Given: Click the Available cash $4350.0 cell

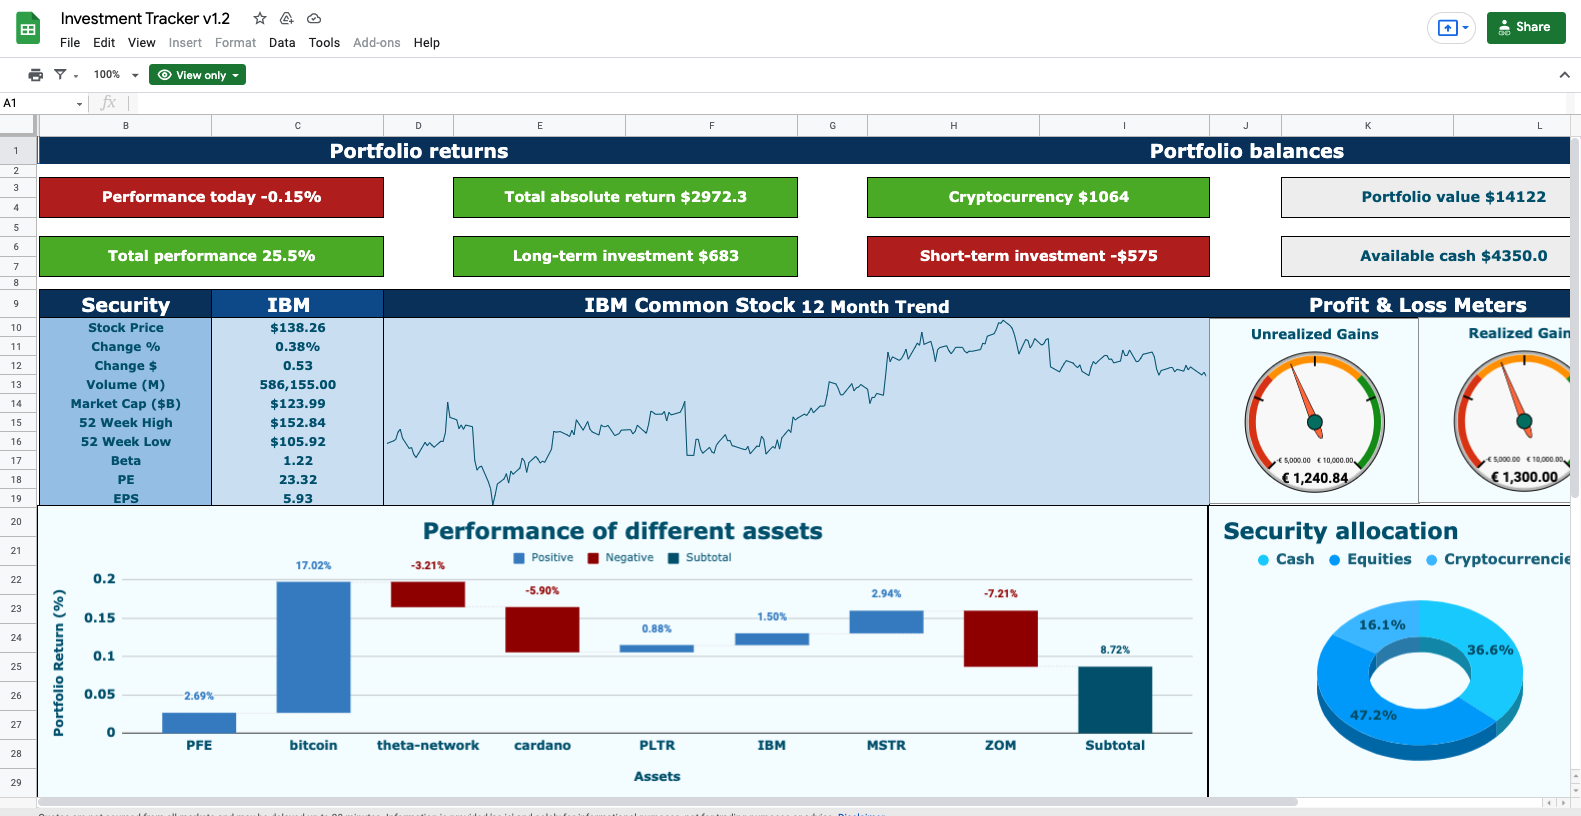Looking at the screenshot, I should click(x=1426, y=256).
